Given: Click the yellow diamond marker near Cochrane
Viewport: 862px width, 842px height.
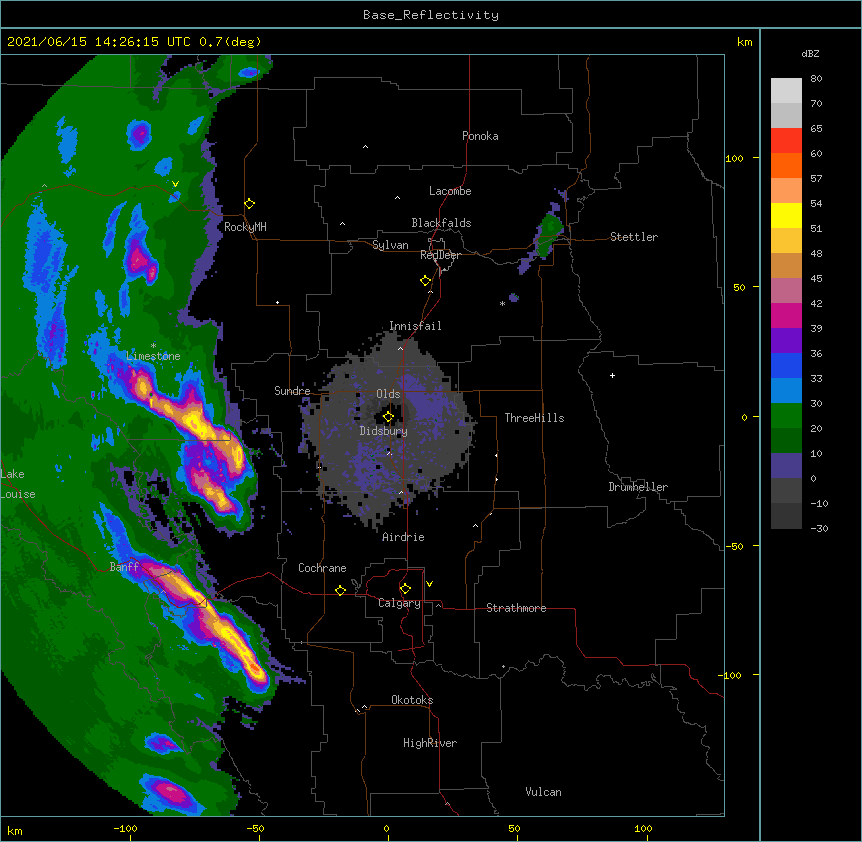Looking at the screenshot, I should pyautogui.click(x=340, y=590).
